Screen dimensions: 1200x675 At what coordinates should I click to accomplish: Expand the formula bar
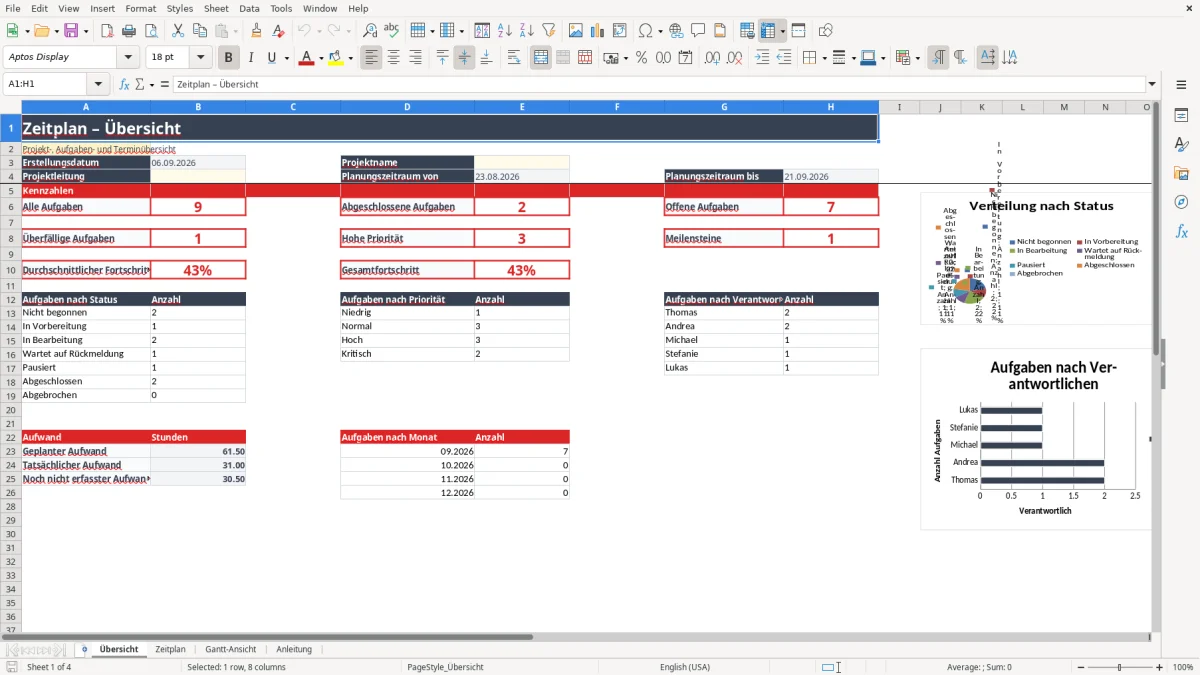pyautogui.click(x=1152, y=85)
